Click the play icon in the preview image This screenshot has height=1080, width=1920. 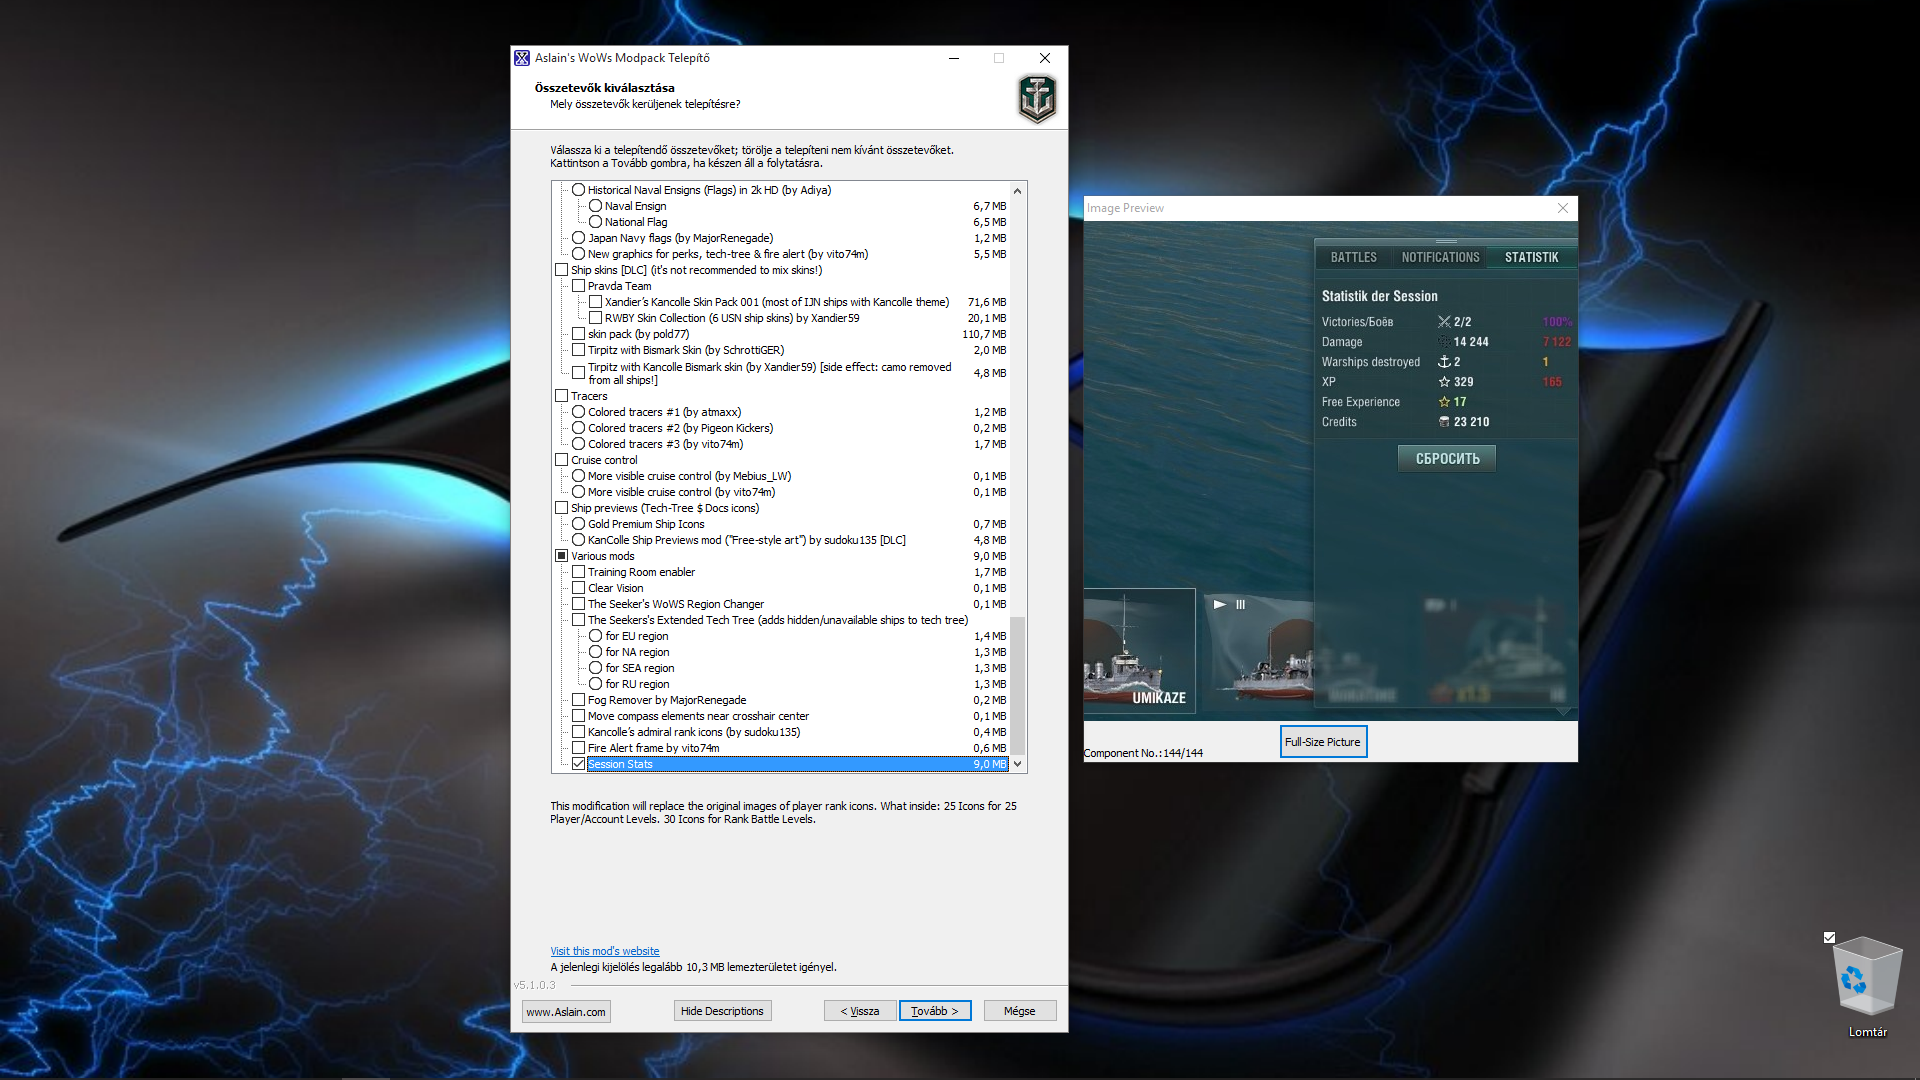click(1219, 605)
